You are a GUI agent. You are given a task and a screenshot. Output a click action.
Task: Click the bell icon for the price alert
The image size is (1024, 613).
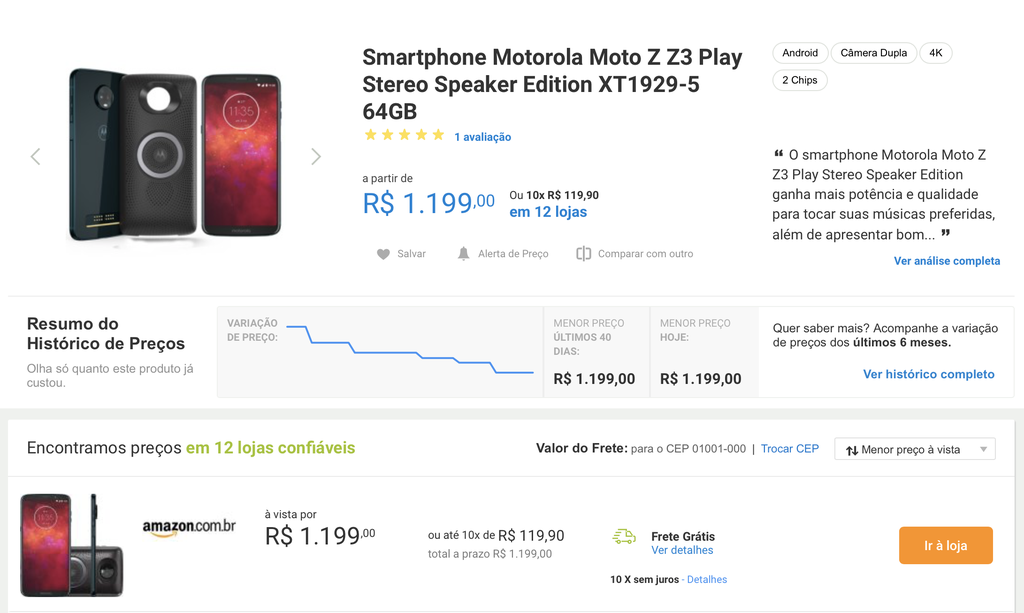[x=463, y=253]
